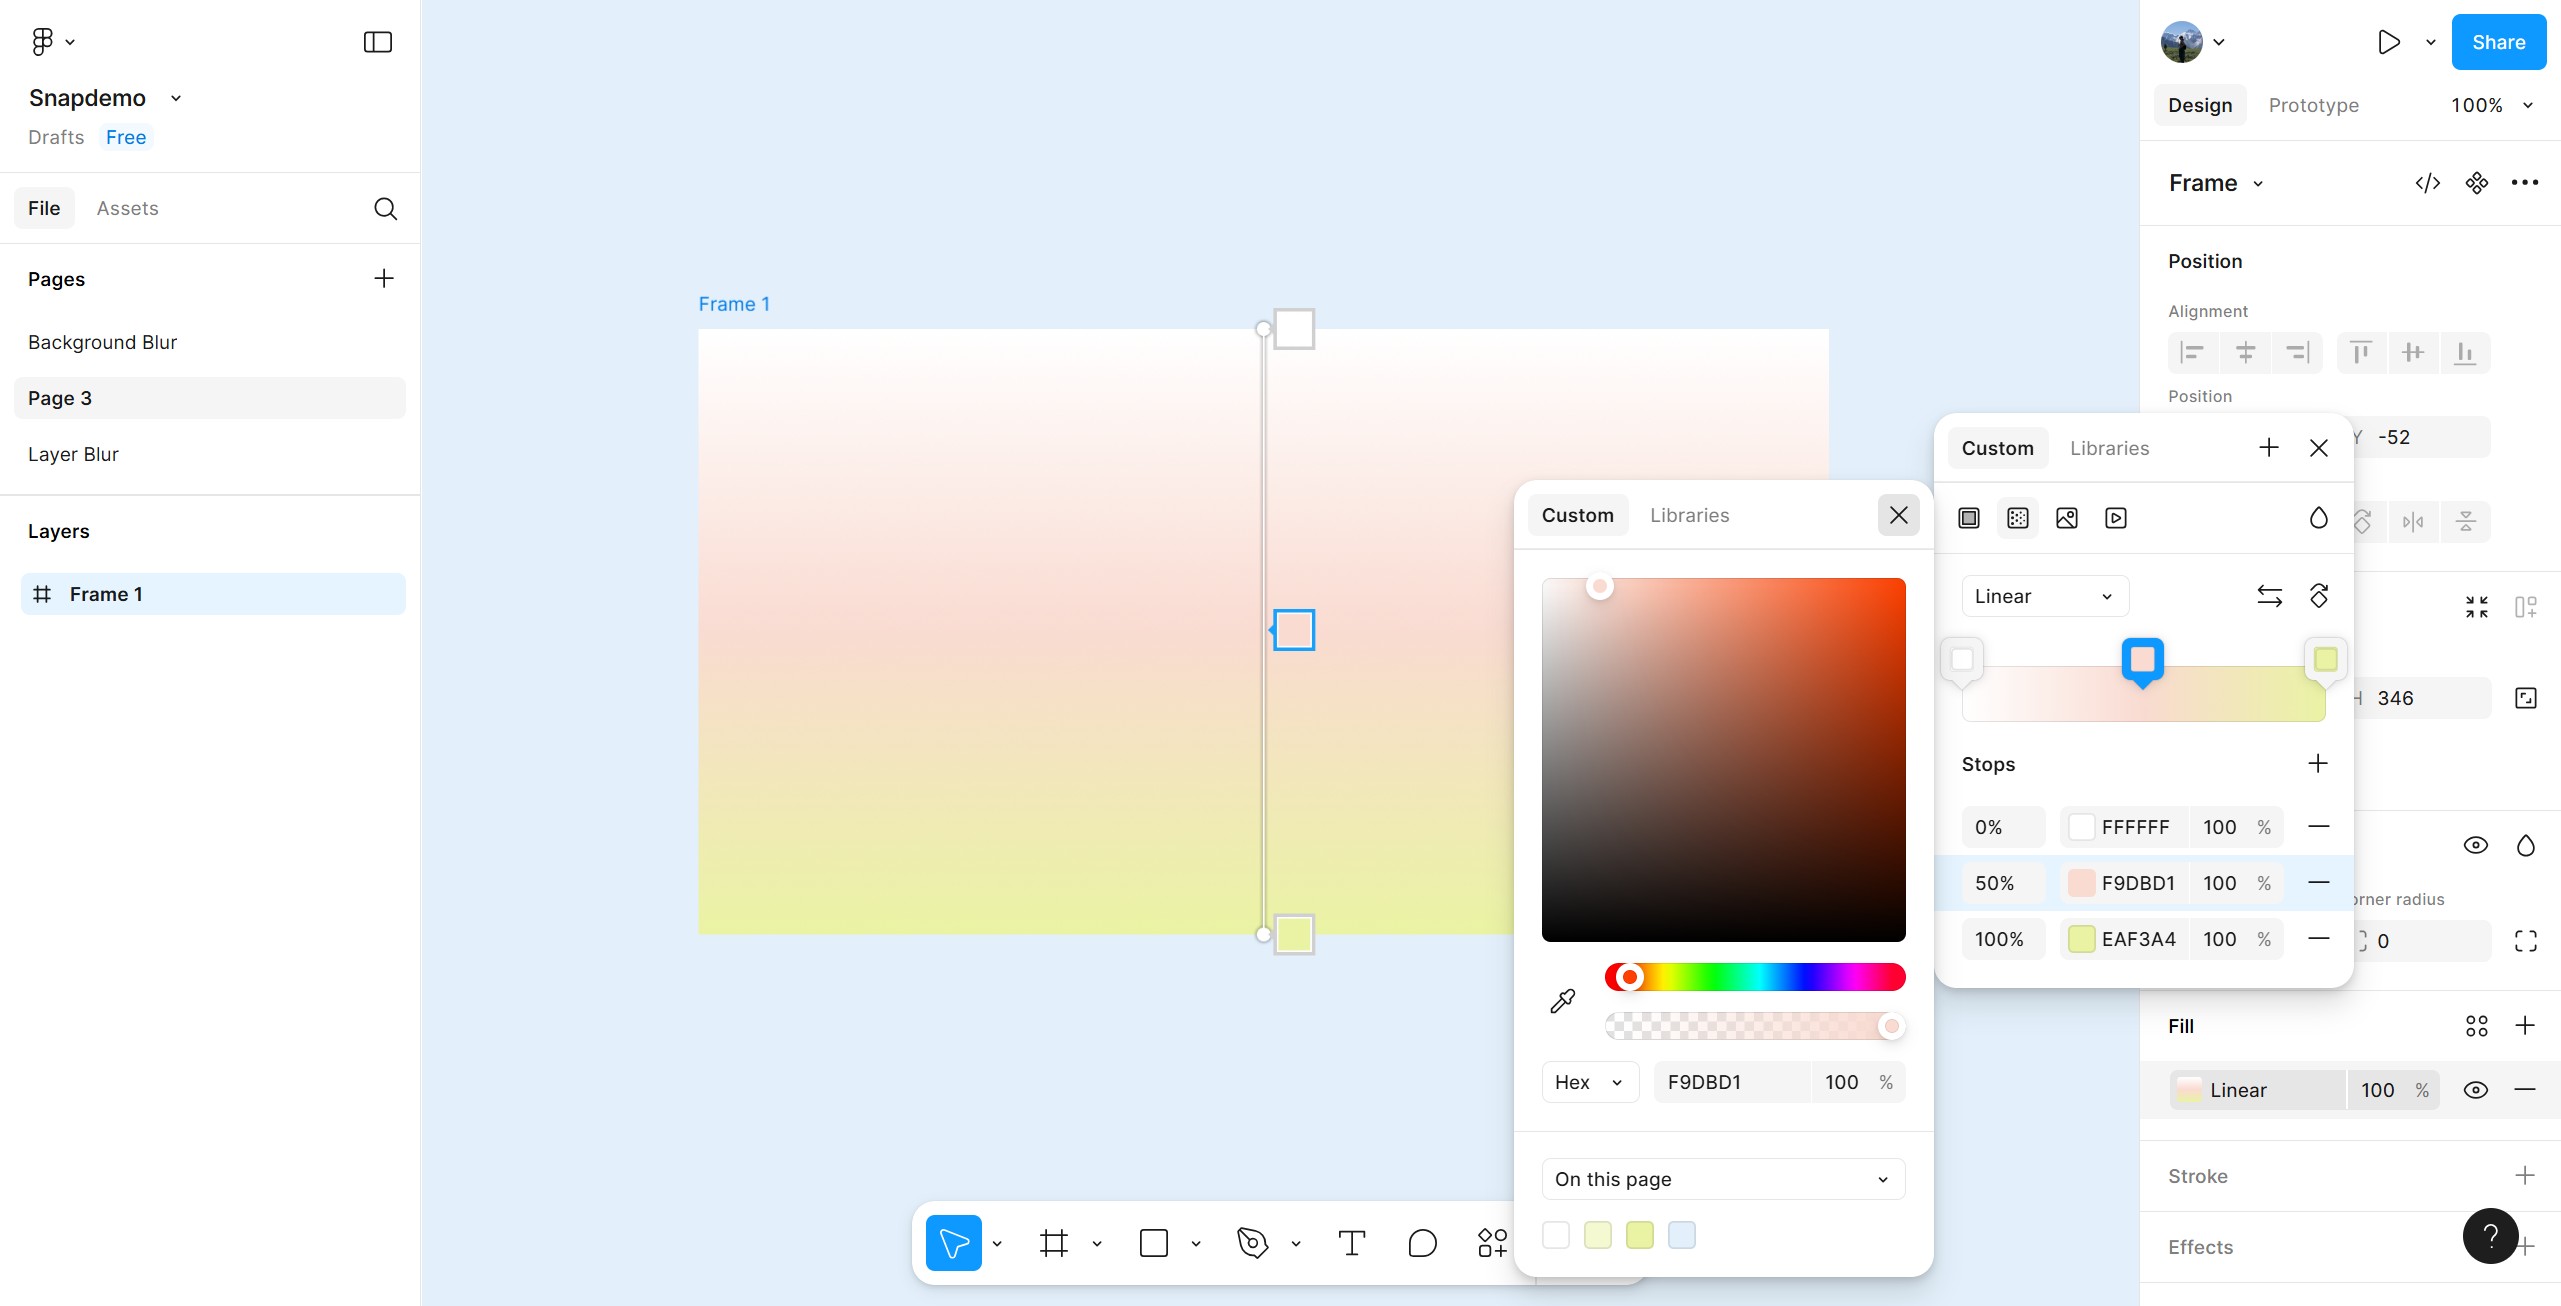
Task: Select the Move tool in toolbar
Action: 953,1243
